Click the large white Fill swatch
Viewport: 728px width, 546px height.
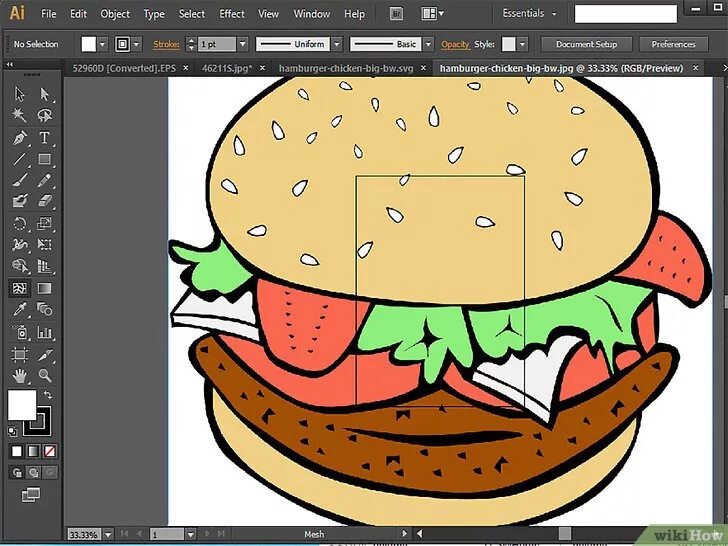tap(22, 405)
